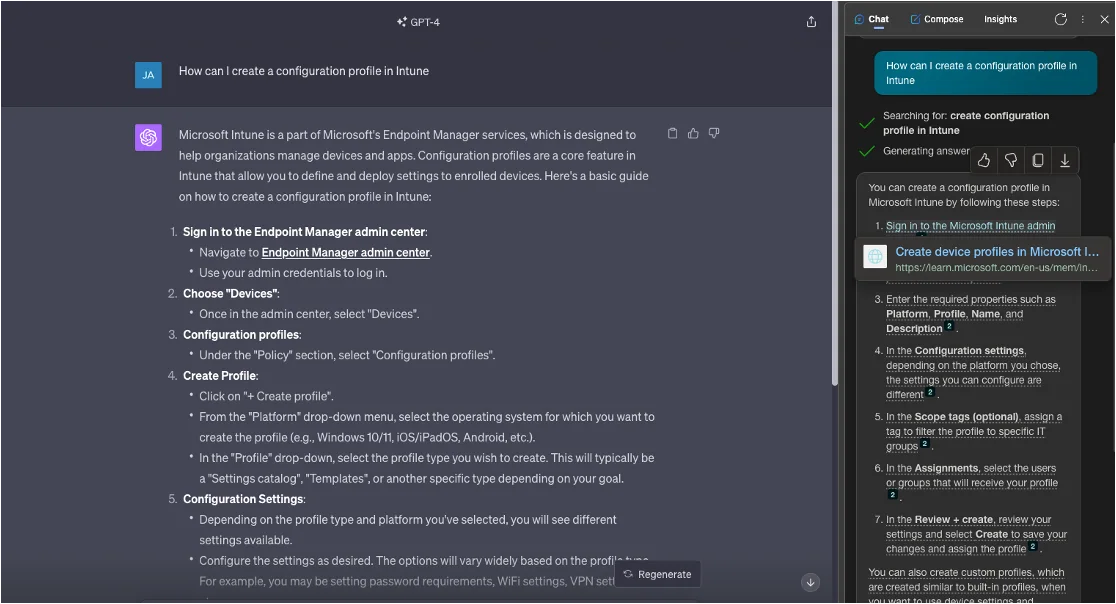Give thumbs up to ChatGPT answer
Viewport: 1116px width, 604px height.
click(x=693, y=133)
